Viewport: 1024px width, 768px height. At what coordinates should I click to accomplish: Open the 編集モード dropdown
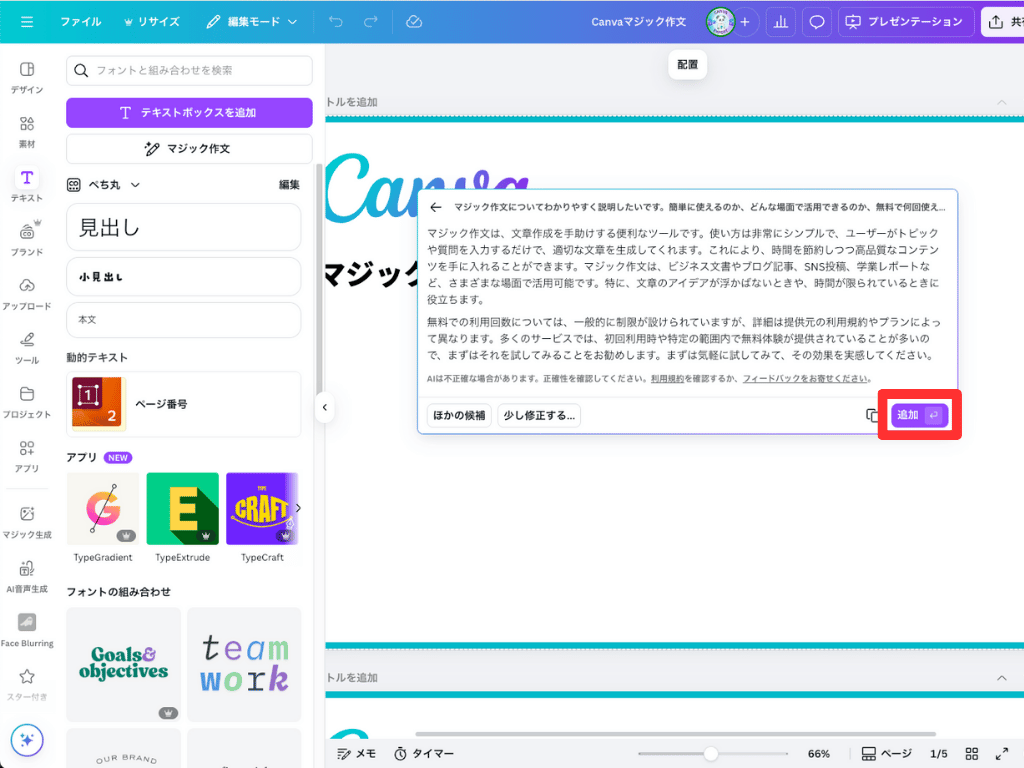pyautogui.click(x=252, y=22)
